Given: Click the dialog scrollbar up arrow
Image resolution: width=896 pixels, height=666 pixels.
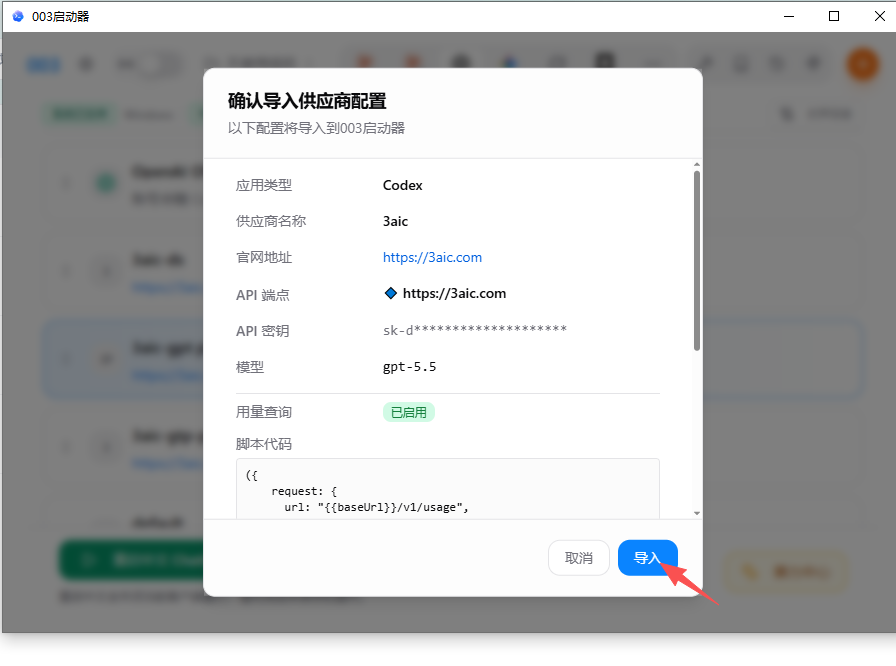Looking at the screenshot, I should click(697, 165).
